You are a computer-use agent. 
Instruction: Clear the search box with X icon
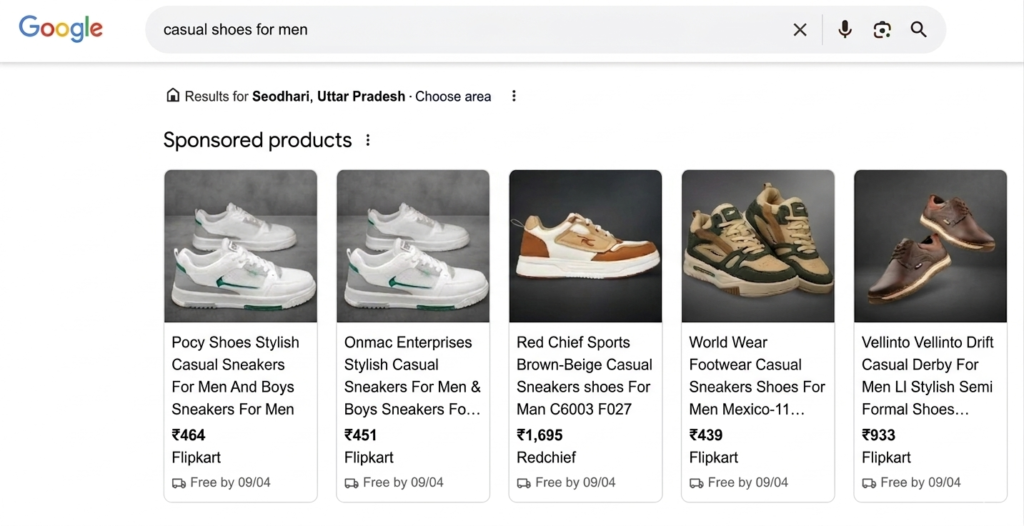pos(800,29)
